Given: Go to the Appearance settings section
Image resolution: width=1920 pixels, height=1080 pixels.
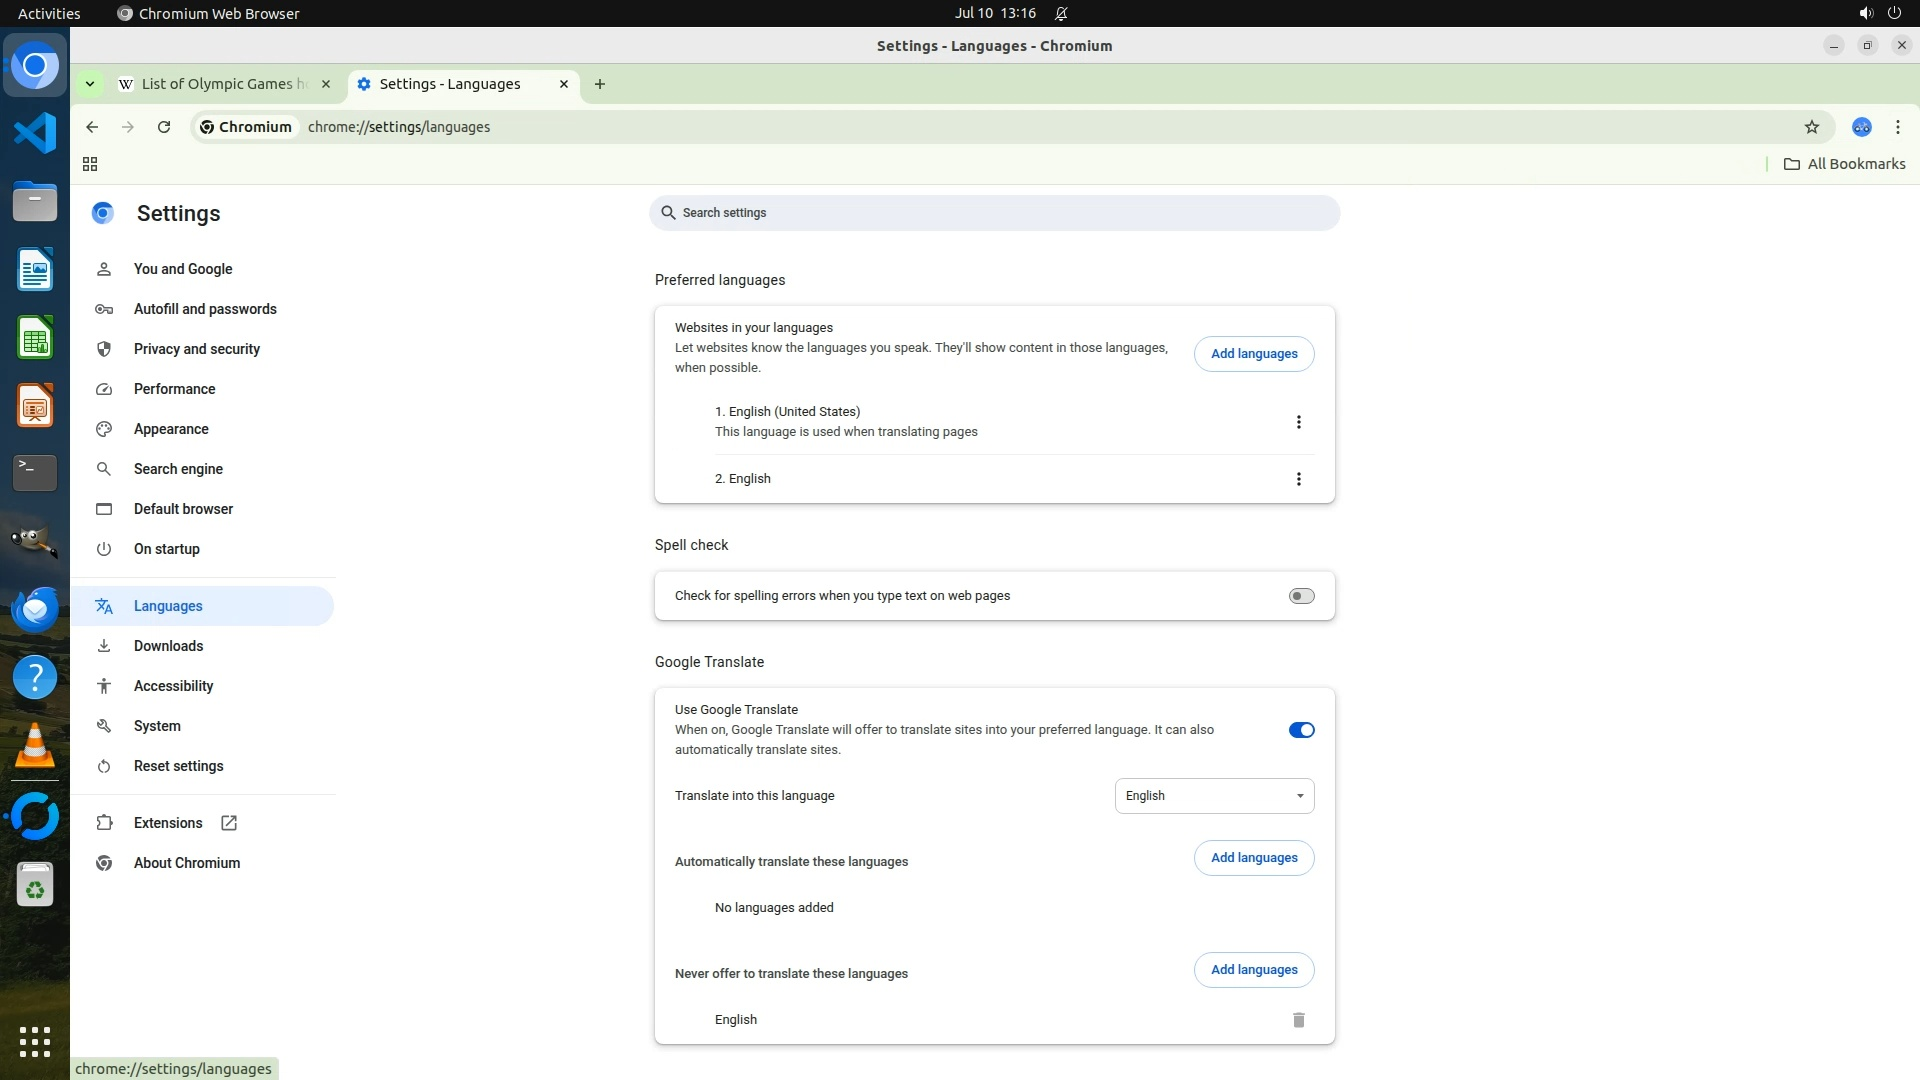Looking at the screenshot, I should (171, 429).
